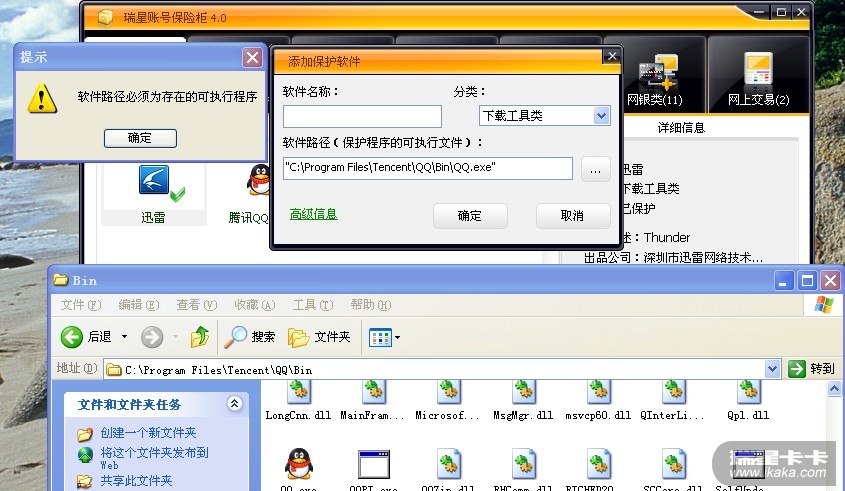The height and width of the screenshot is (491, 845).
Task: Open the 编辑(E) menu in Bin window
Action: click(x=138, y=305)
